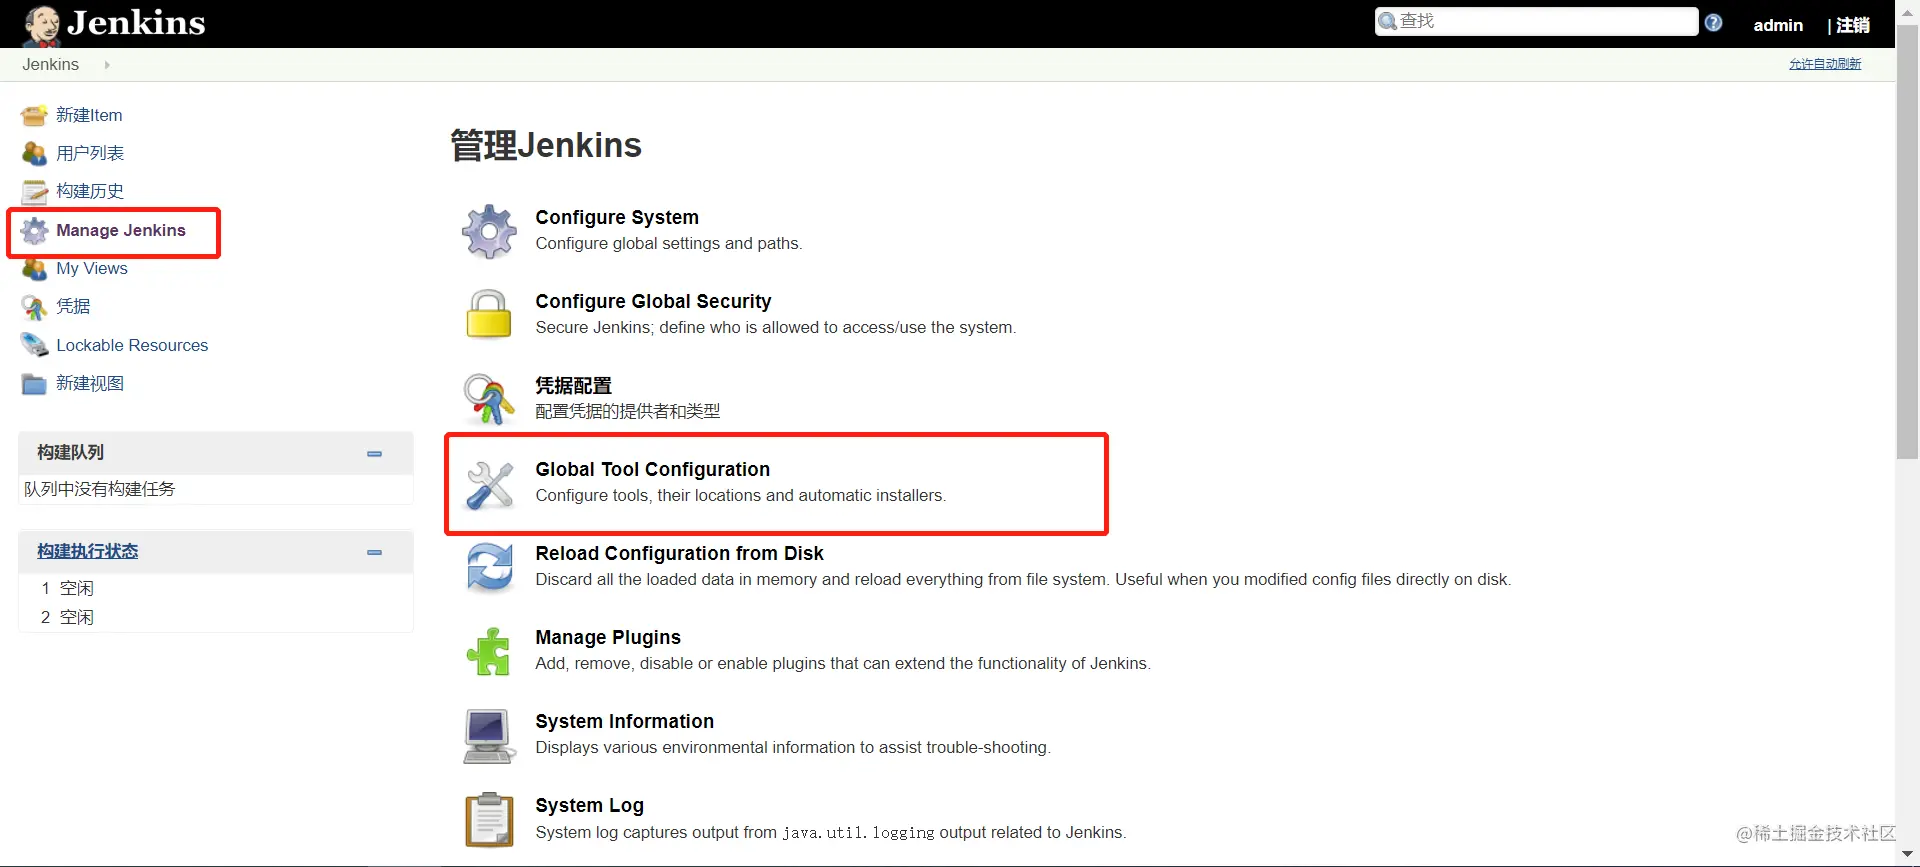Click the Manage Plugins puzzle piece icon

(489, 651)
